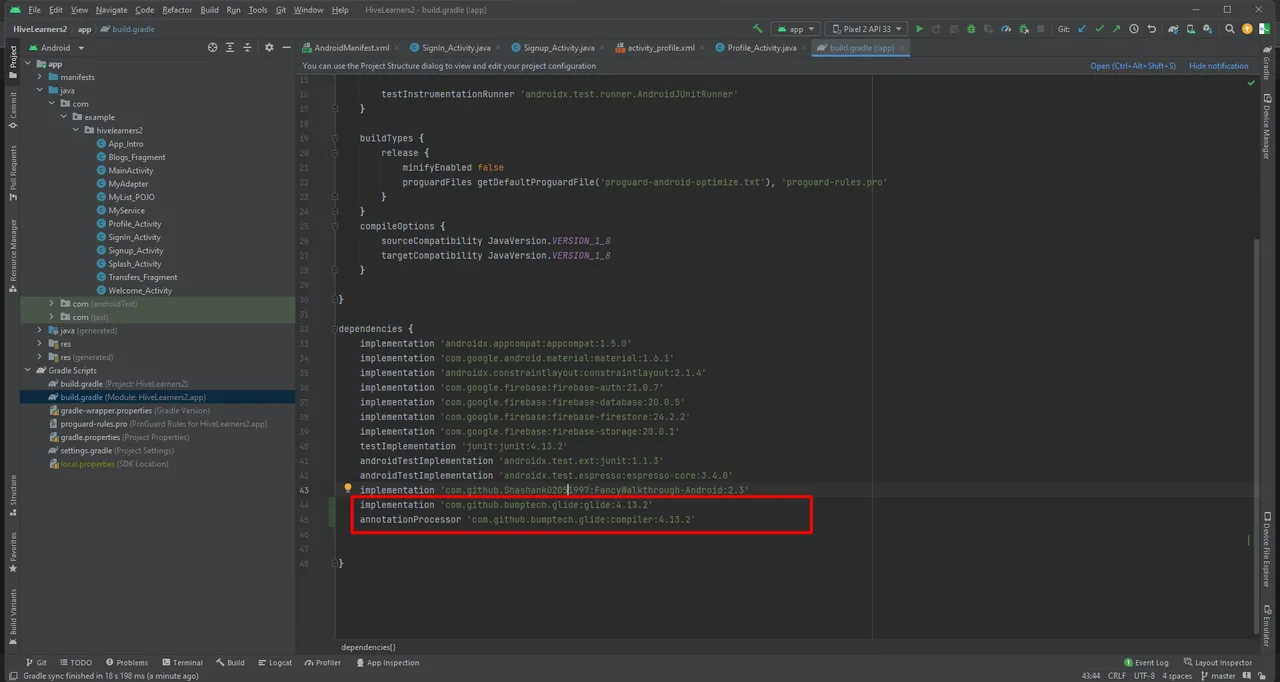
Task: Close the build.gradle (:app) tab
Action: point(903,47)
